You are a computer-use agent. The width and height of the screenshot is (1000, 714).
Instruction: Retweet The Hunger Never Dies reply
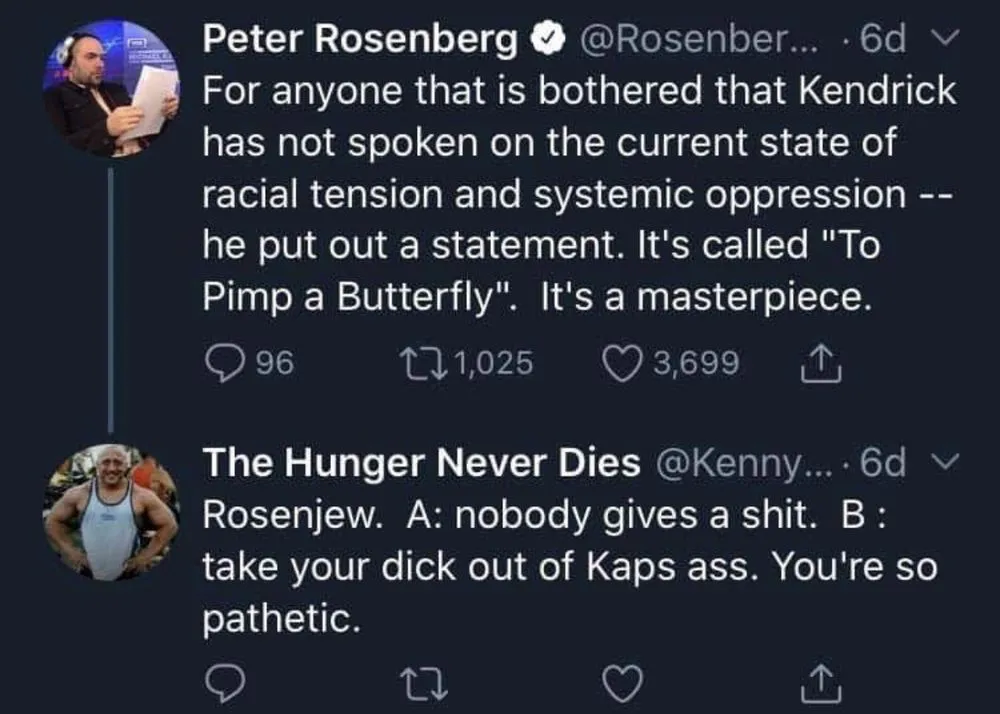point(419,683)
